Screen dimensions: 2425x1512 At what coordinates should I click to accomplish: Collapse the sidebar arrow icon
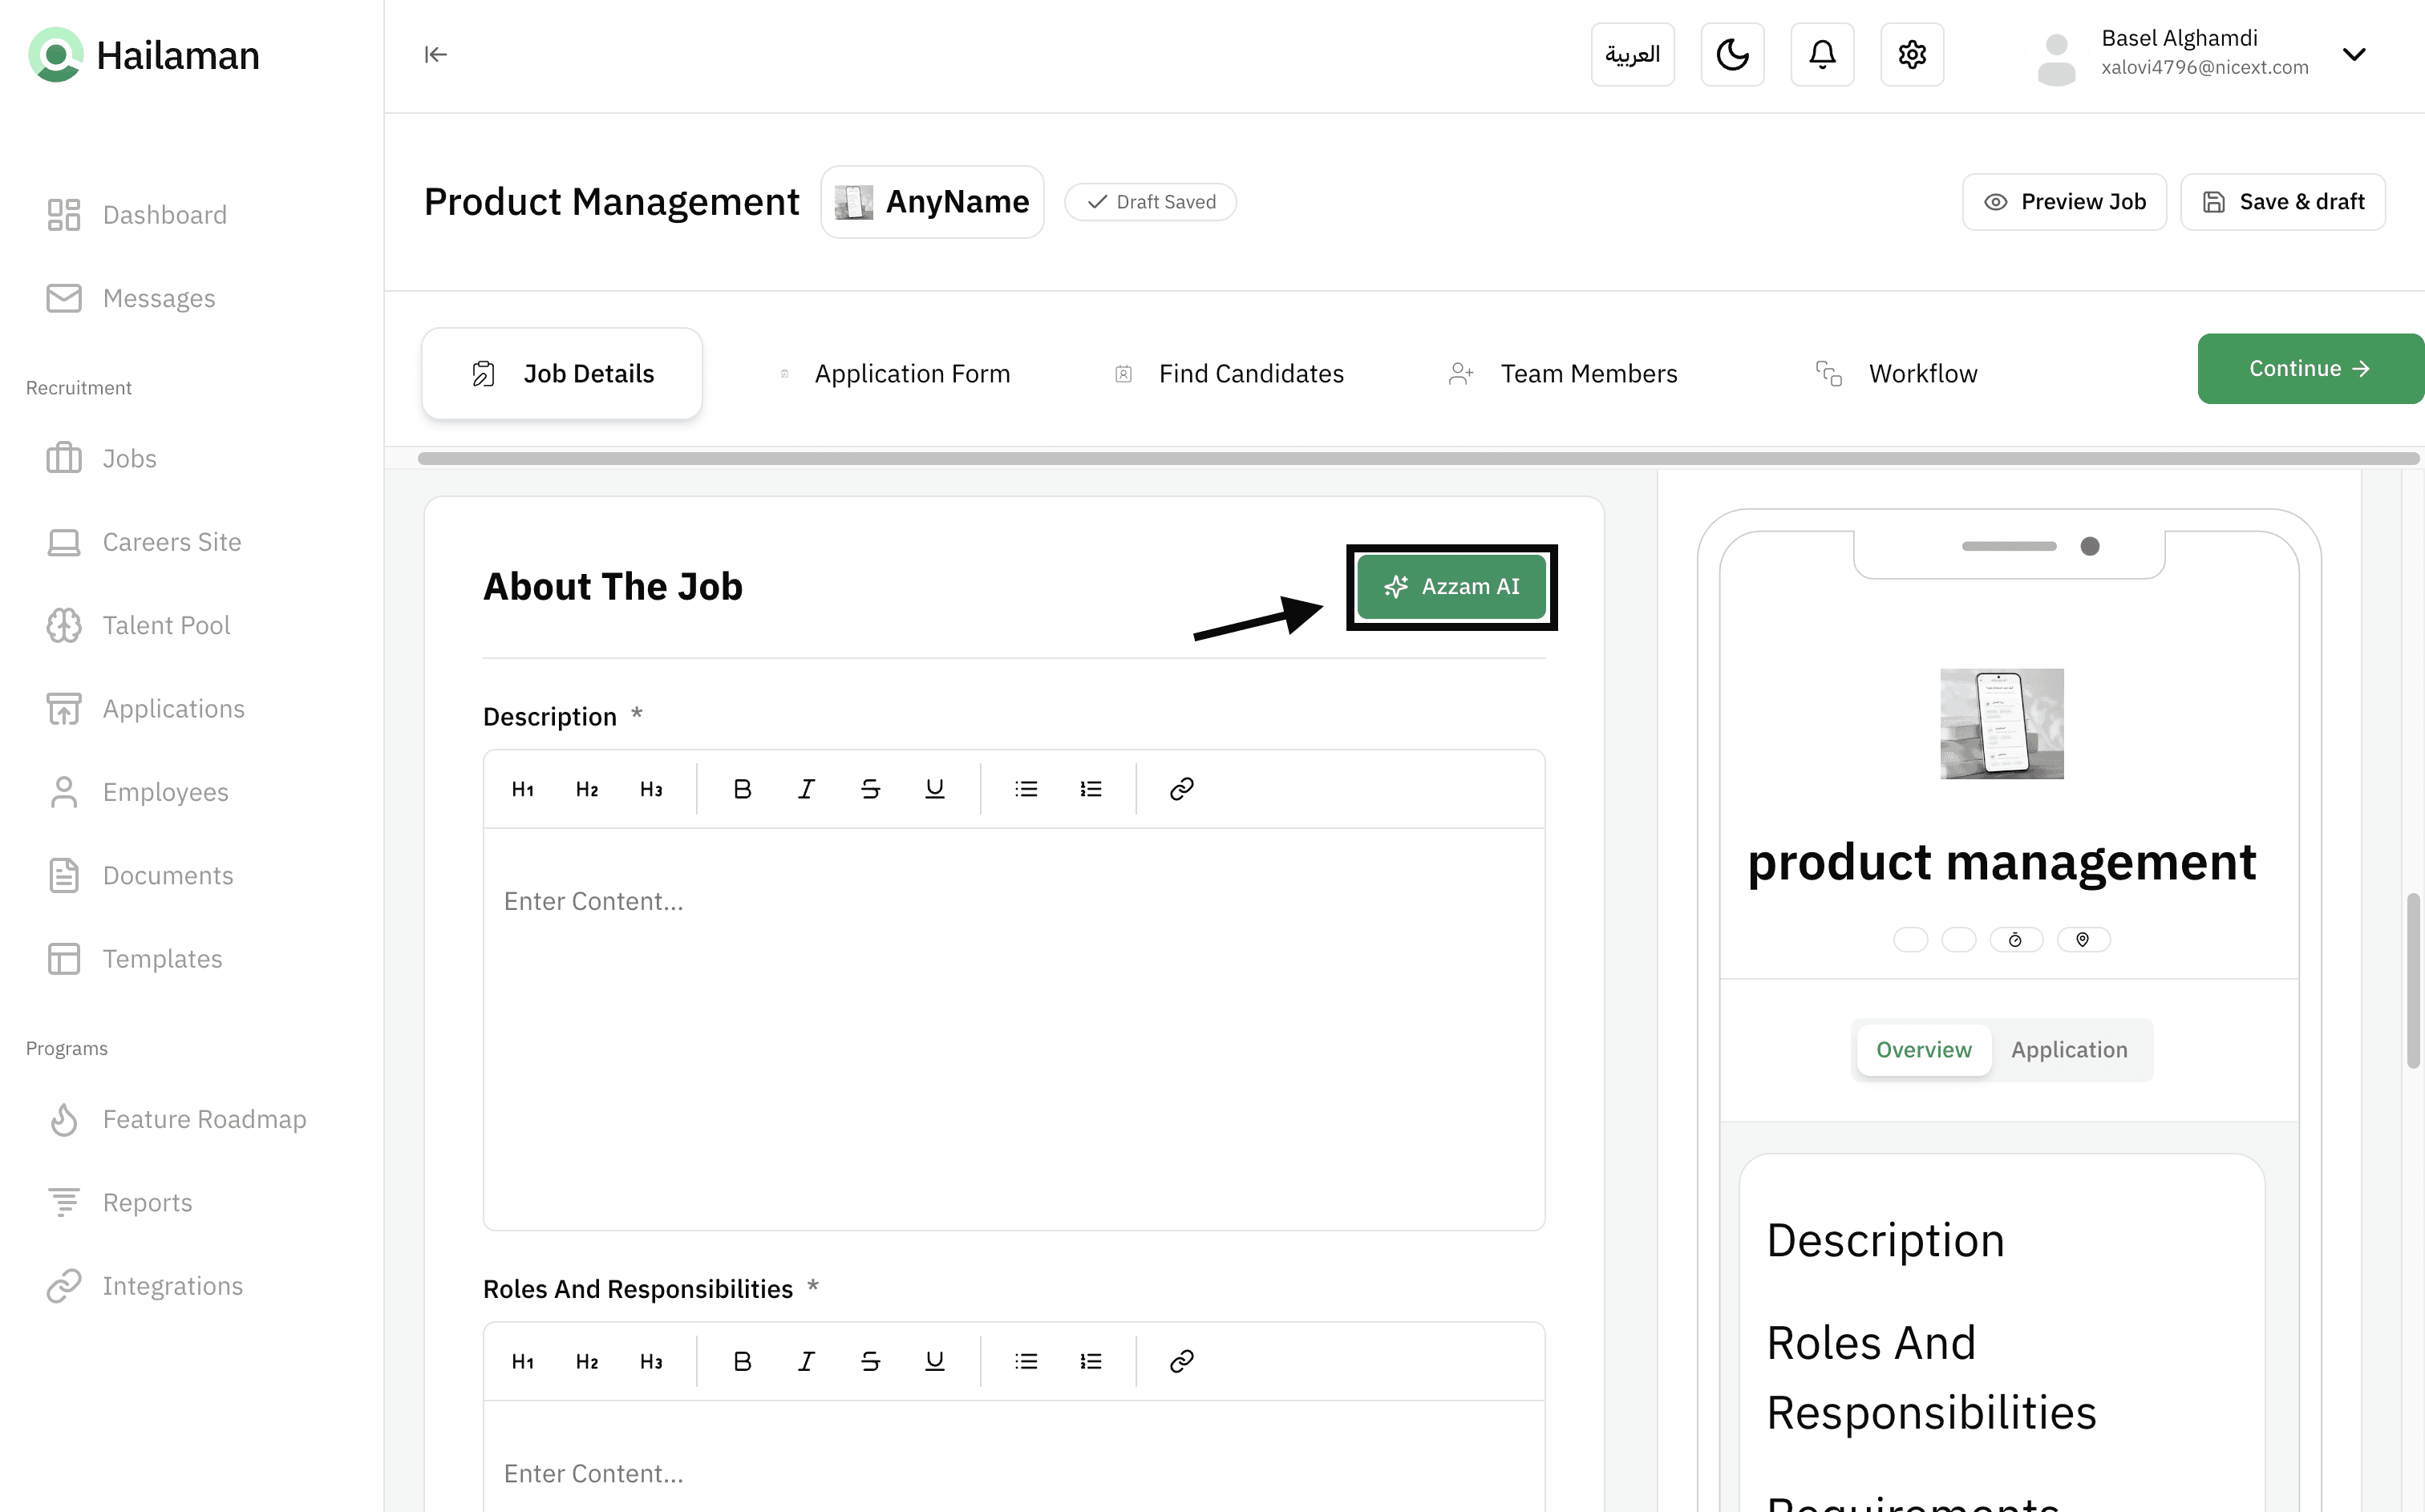(435, 54)
